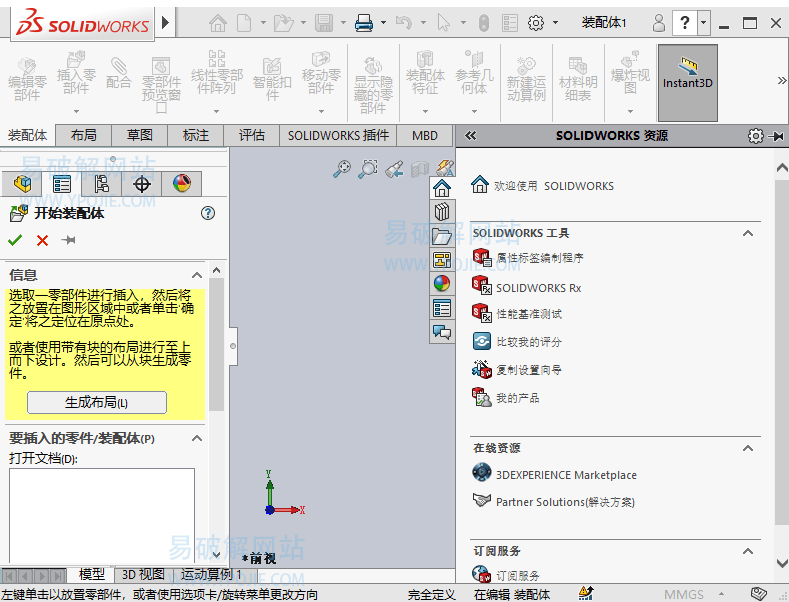789x602 pixels.
Task: Open the SOLIDWORKS Forum task pane tab
Action: tap(442, 332)
